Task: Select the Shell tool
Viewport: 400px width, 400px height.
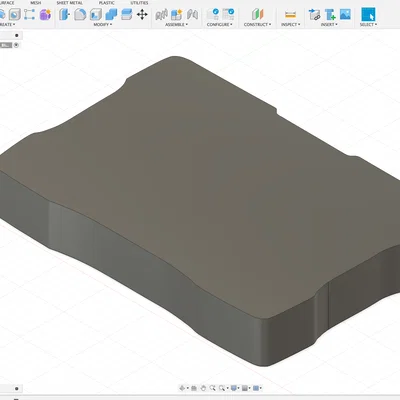Action: [96, 14]
